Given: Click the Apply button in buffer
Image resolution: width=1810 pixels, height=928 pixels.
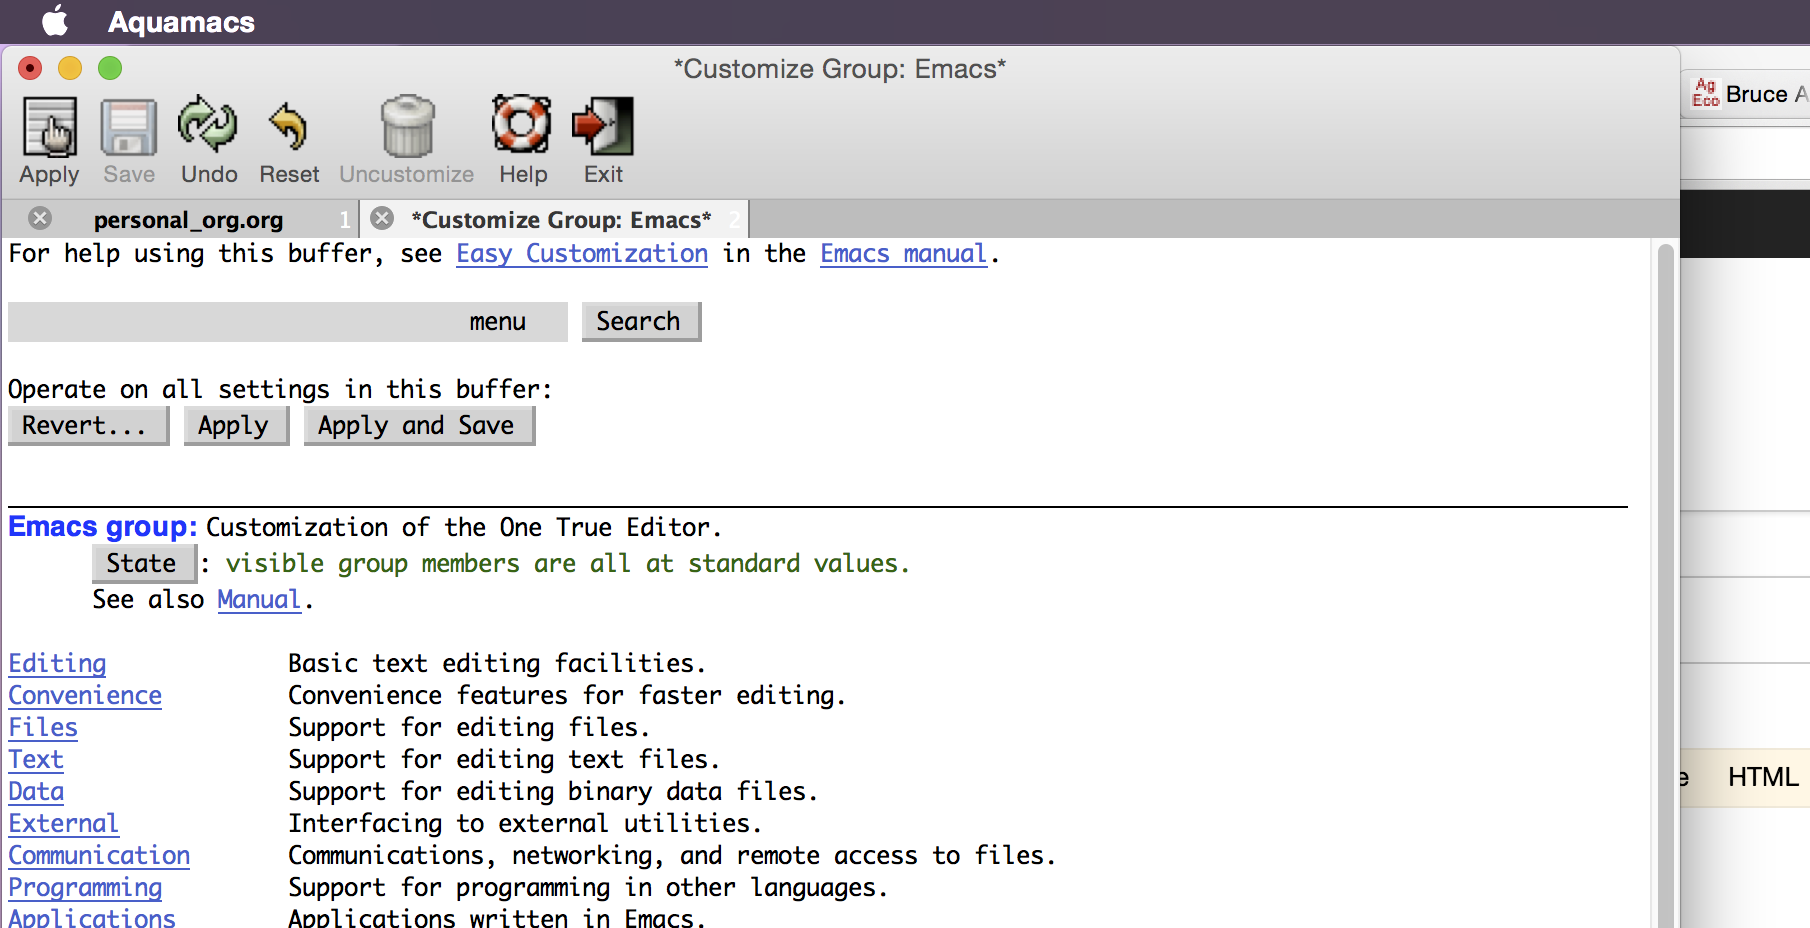Looking at the screenshot, I should (236, 426).
